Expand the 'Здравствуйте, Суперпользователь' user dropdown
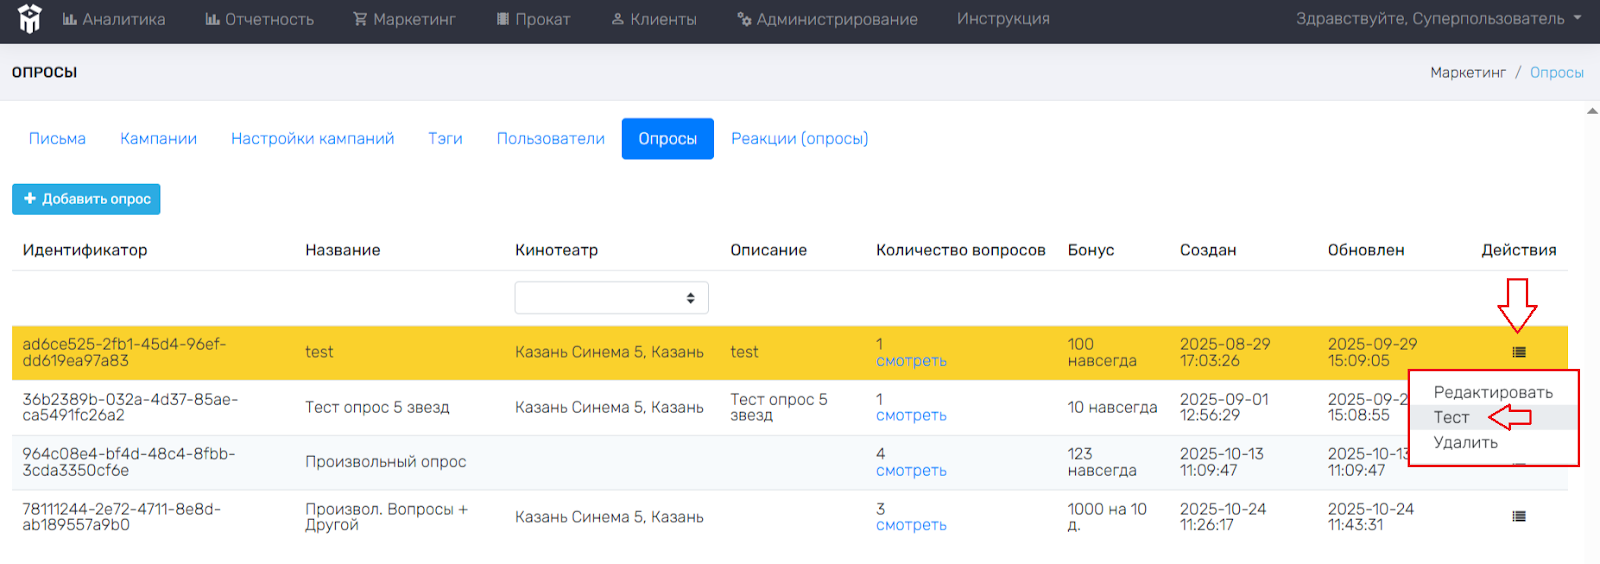The height and width of the screenshot is (564, 1600). click(x=1438, y=19)
